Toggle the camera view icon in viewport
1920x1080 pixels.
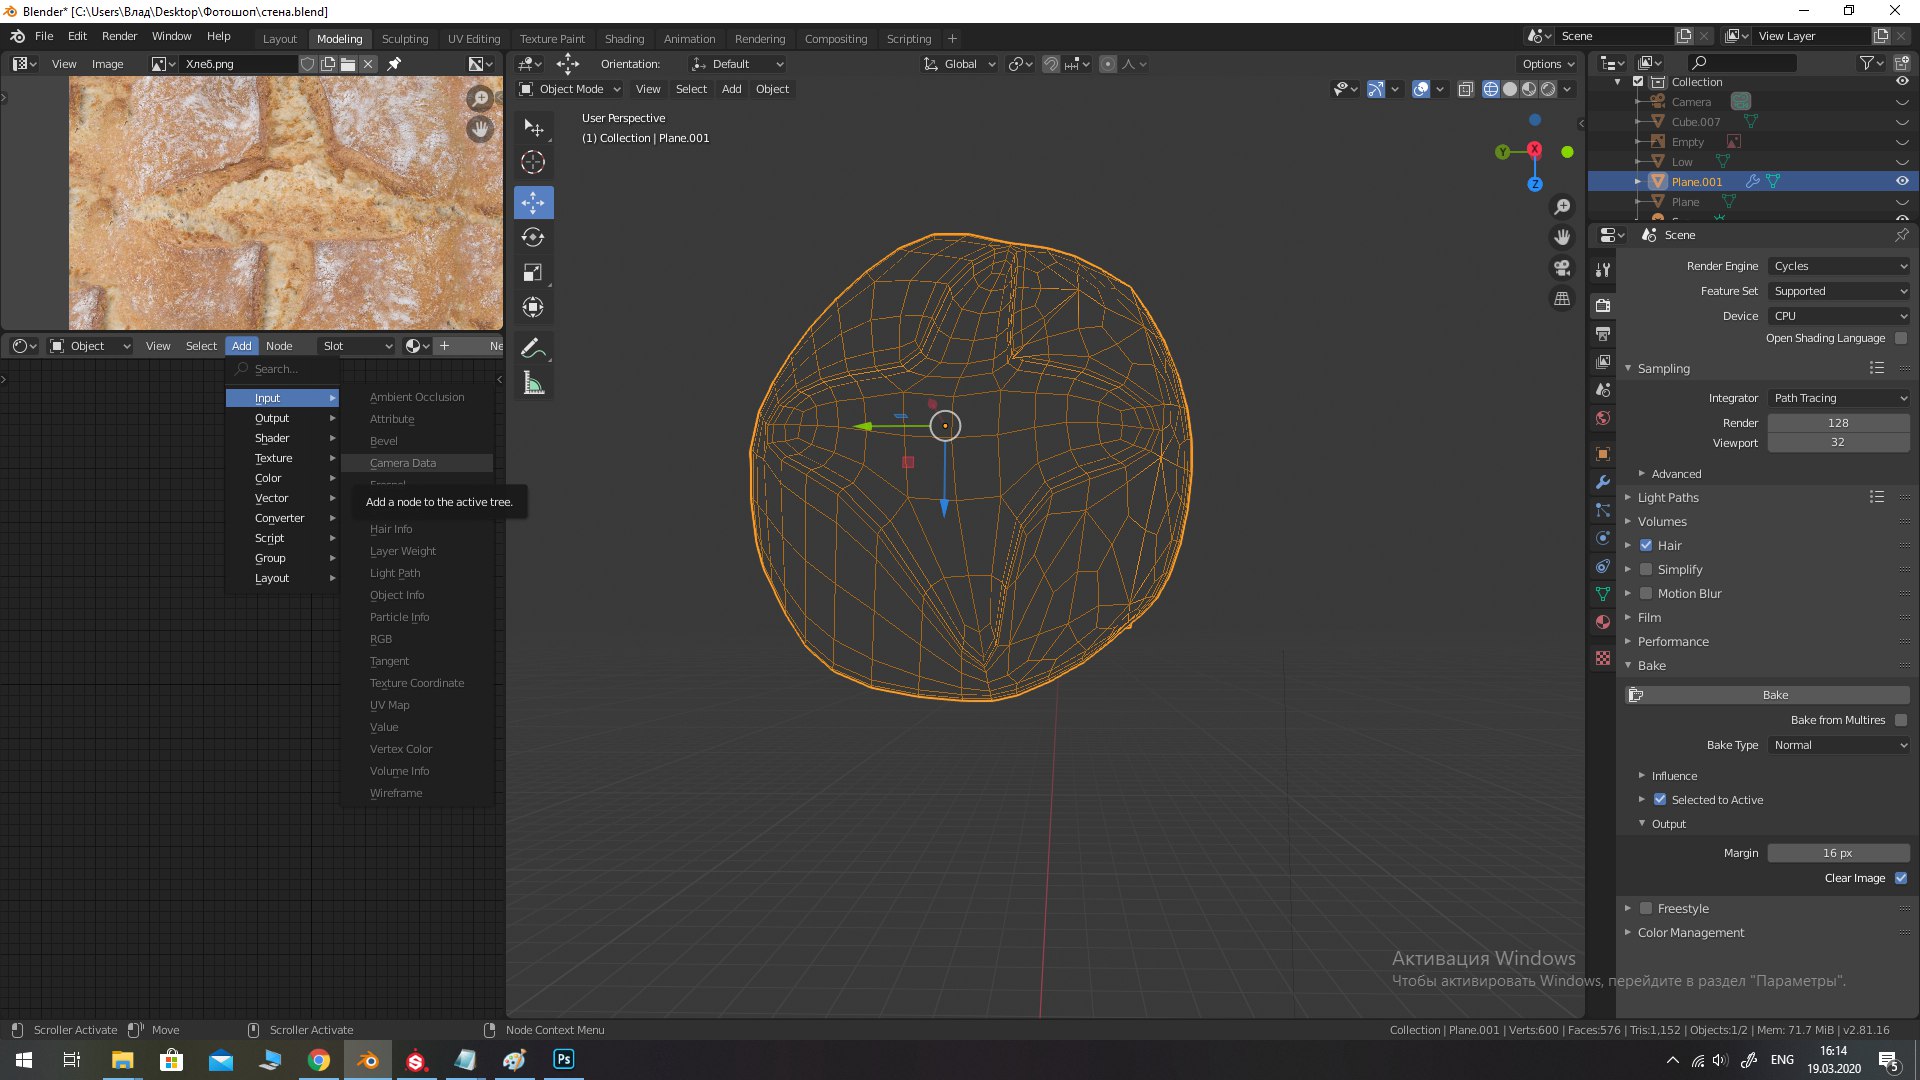click(1562, 268)
